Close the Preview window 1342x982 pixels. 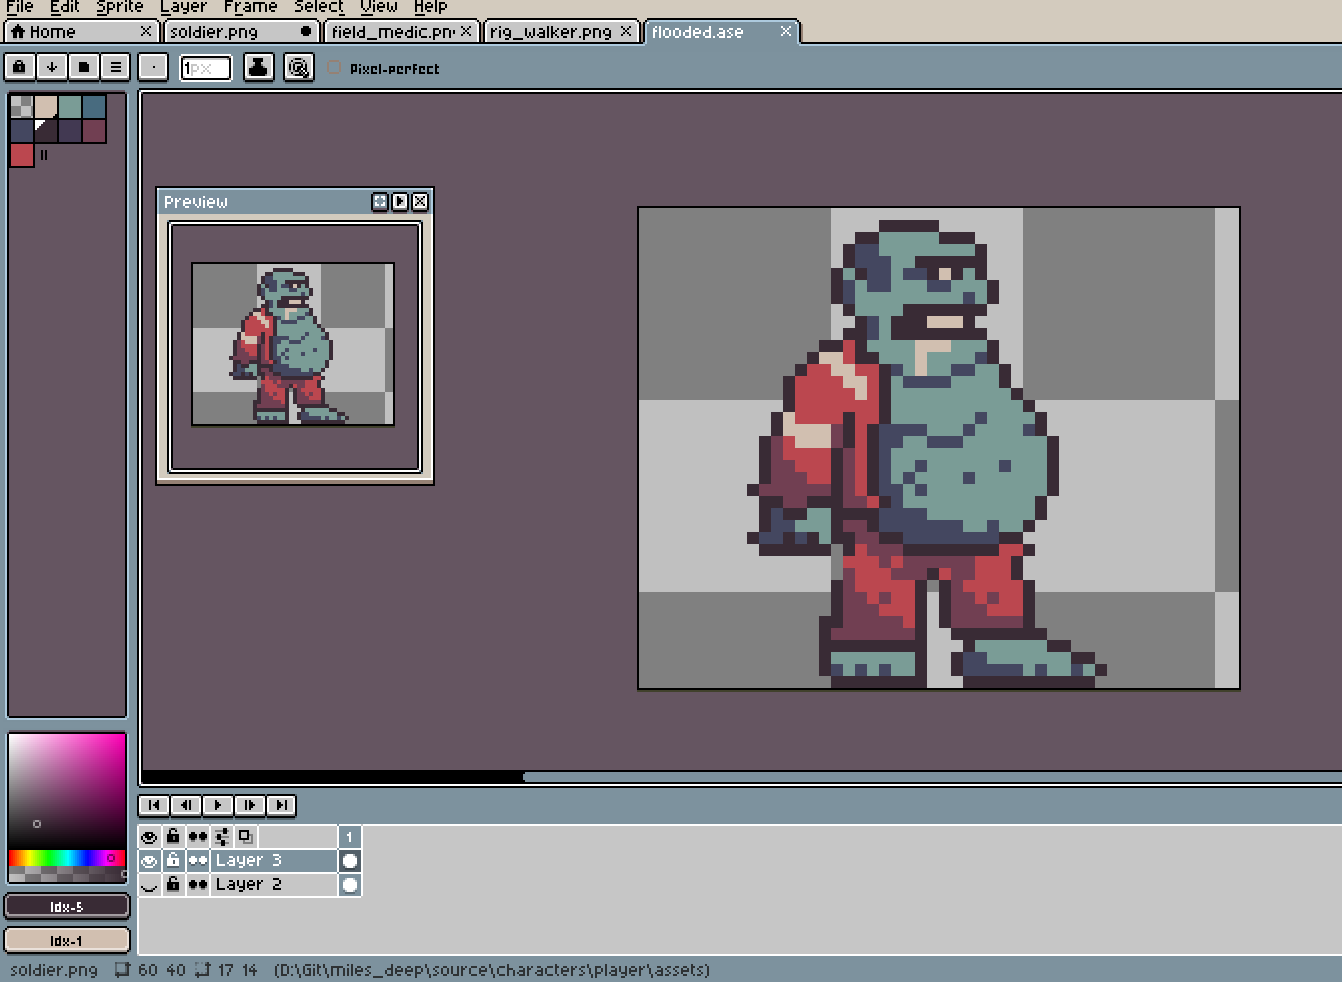tap(420, 201)
